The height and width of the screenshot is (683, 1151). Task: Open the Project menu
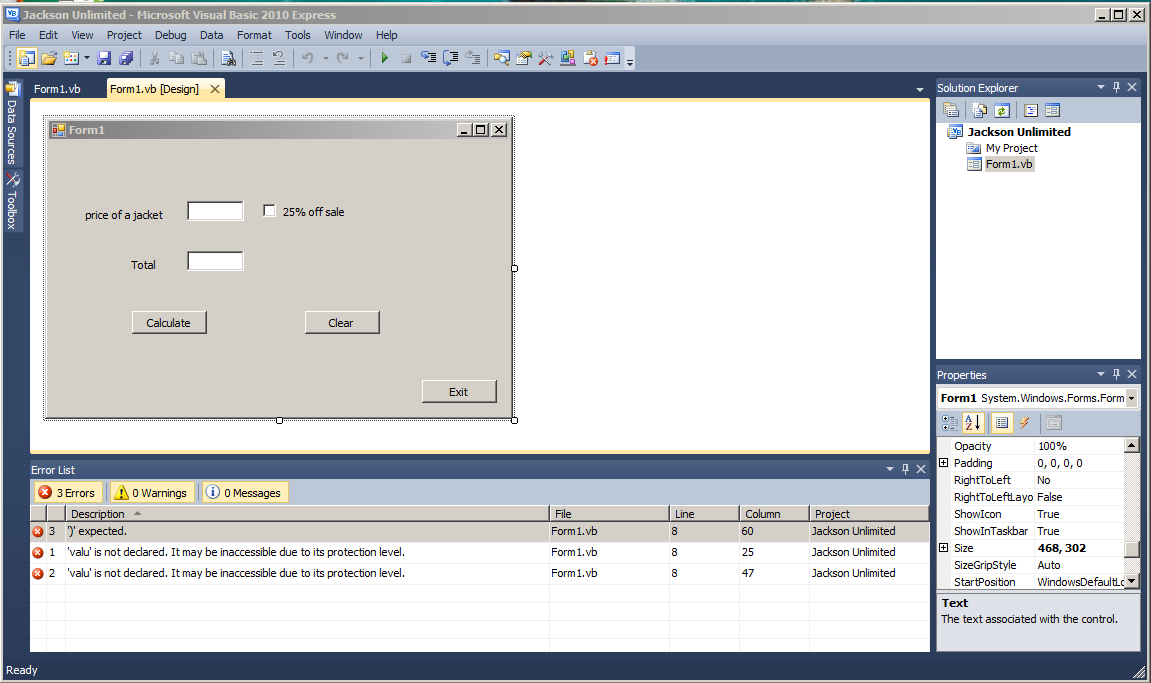[124, 35]
